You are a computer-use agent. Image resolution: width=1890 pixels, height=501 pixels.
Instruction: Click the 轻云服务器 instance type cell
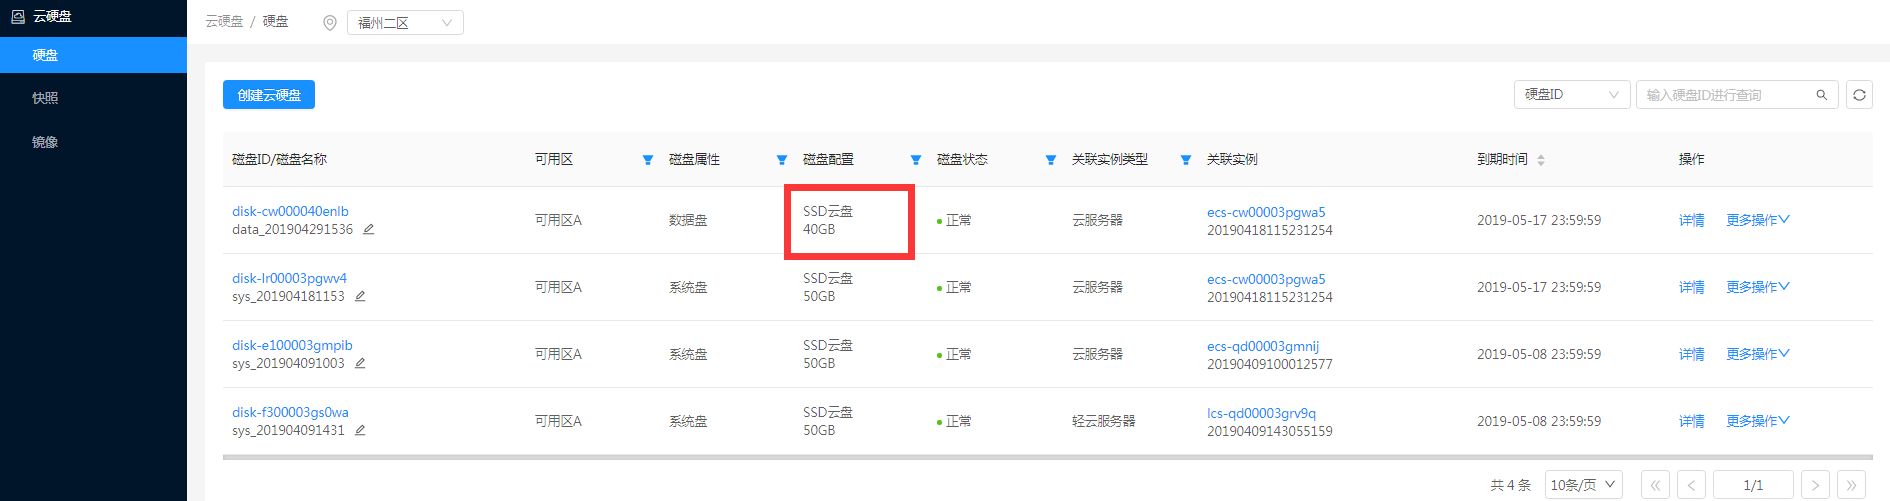pyautogui.click(x=1104, y=421)
